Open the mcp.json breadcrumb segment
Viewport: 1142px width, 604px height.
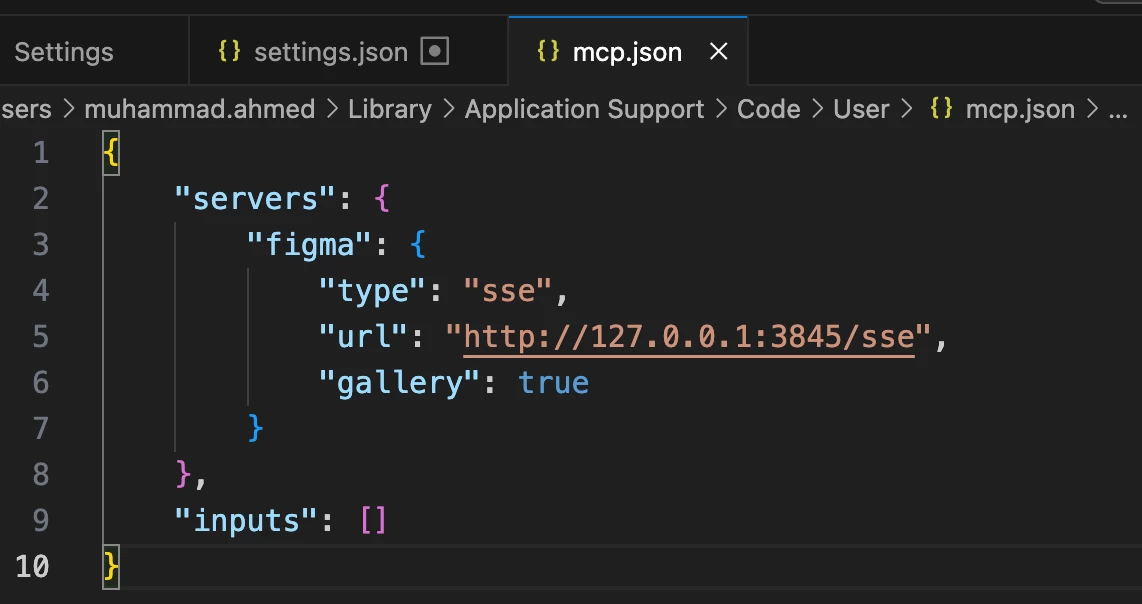pos(1020,109)
